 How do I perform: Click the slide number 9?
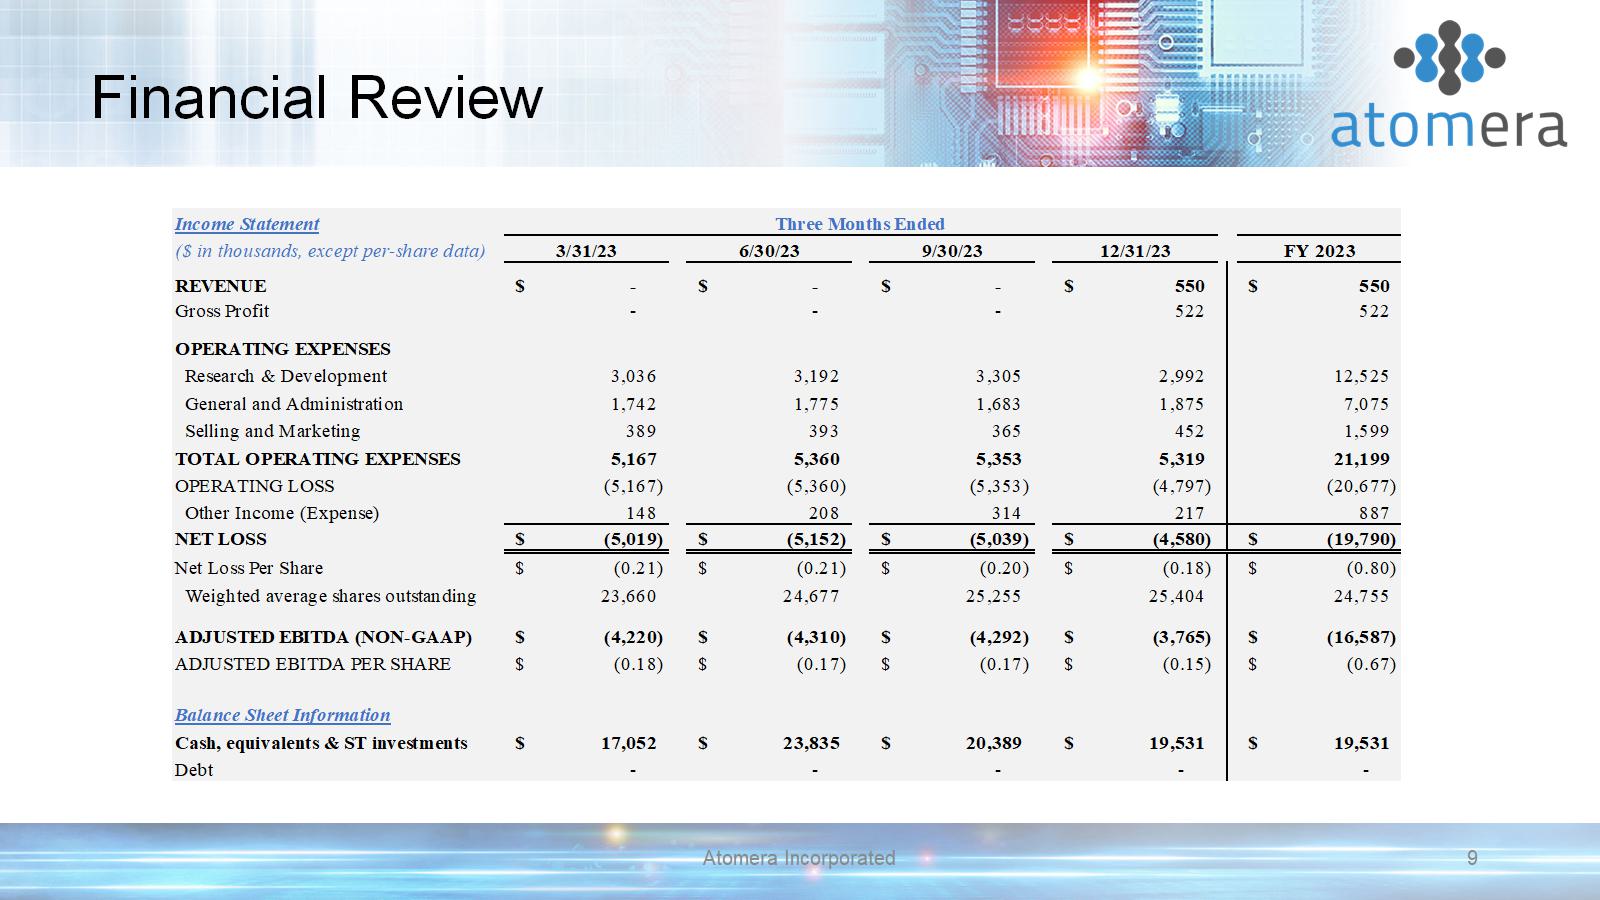(1471, 858)
